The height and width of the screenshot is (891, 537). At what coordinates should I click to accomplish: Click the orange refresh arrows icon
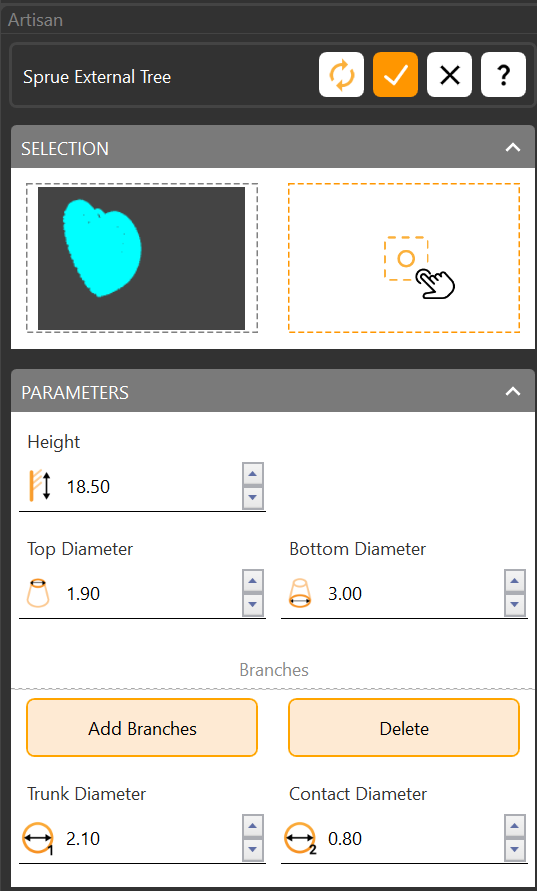342,74
